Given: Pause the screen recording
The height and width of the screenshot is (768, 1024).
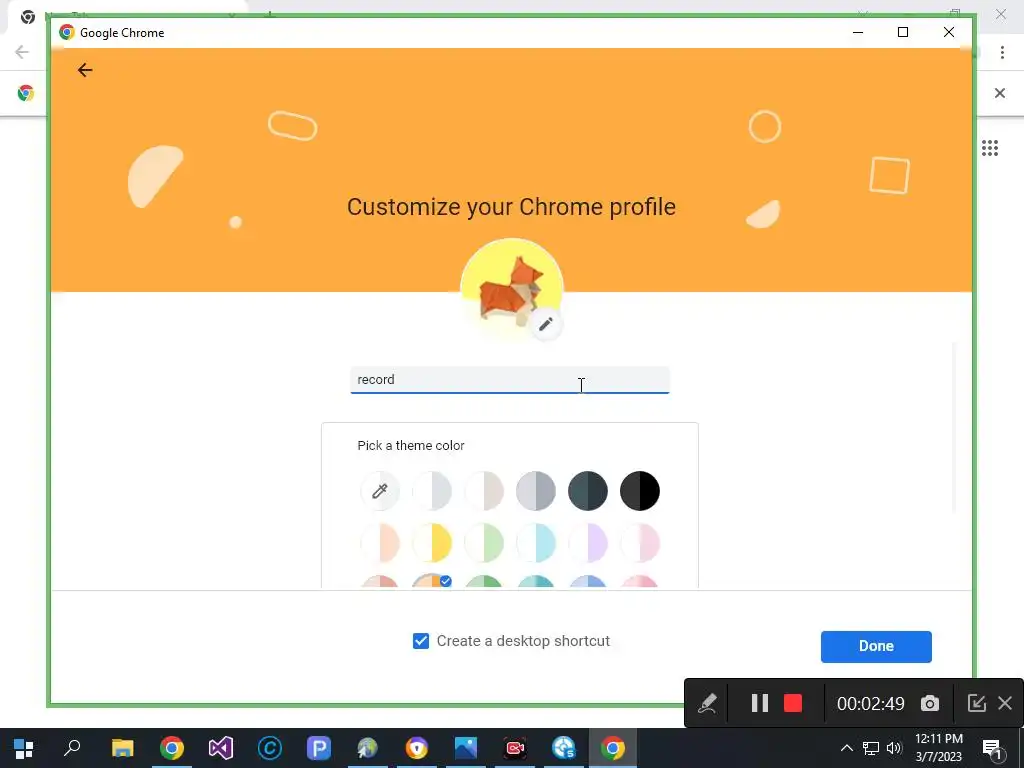Looking at the screenshot, I should [x=760, y=703].
